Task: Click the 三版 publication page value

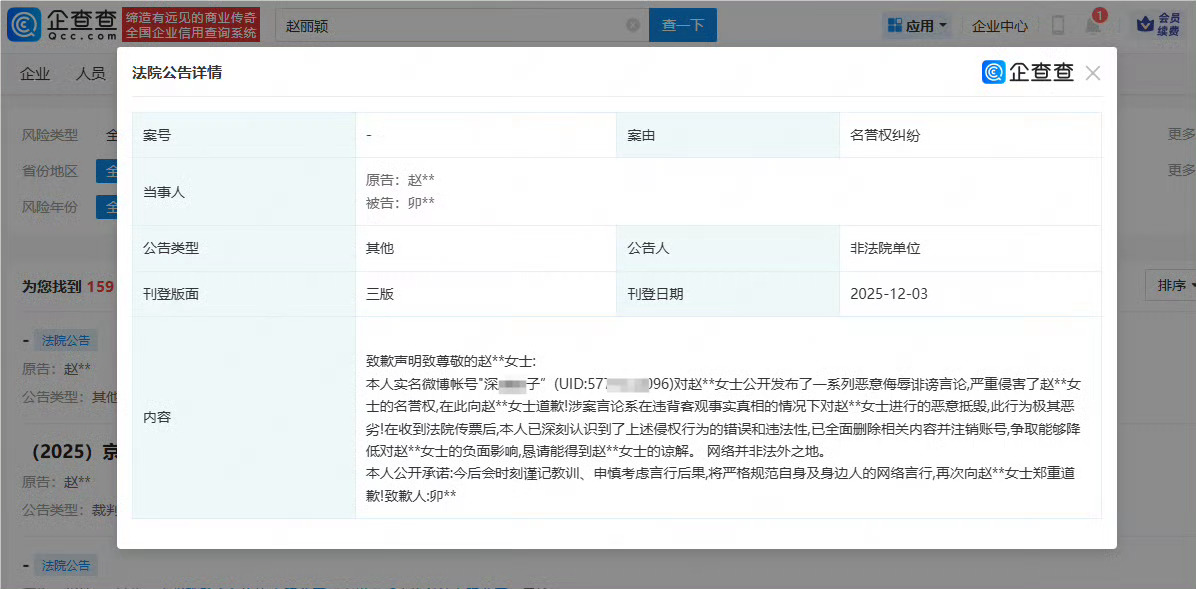Action: coord(380,294)
